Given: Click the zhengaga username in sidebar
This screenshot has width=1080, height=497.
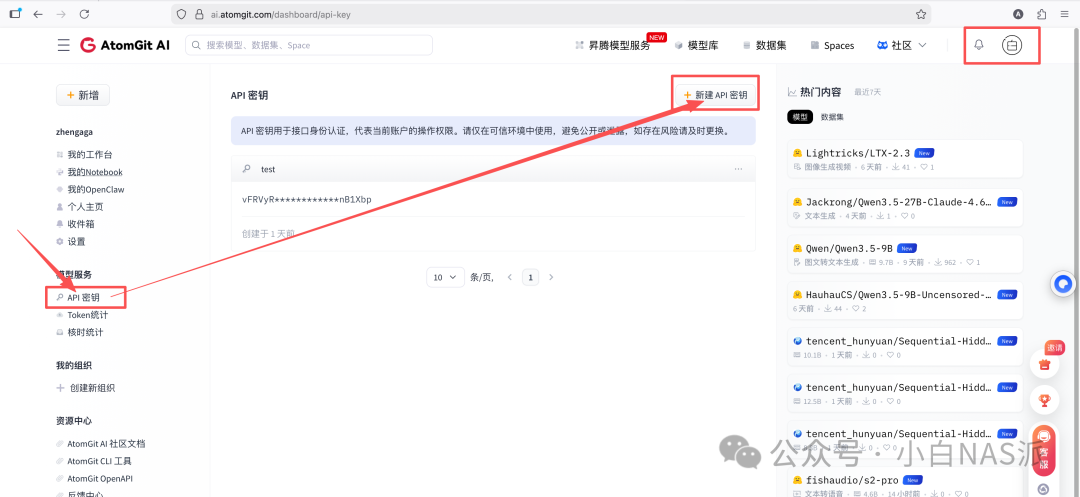Looking at the screenshot, I should click(74, 131).
